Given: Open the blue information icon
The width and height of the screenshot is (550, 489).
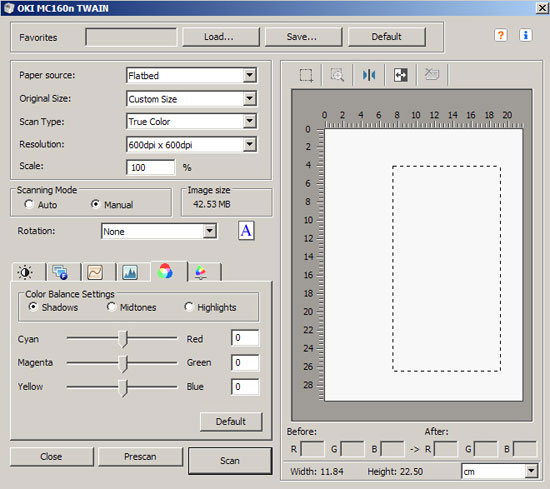Looking at the screenshot, I should [525, 35].
